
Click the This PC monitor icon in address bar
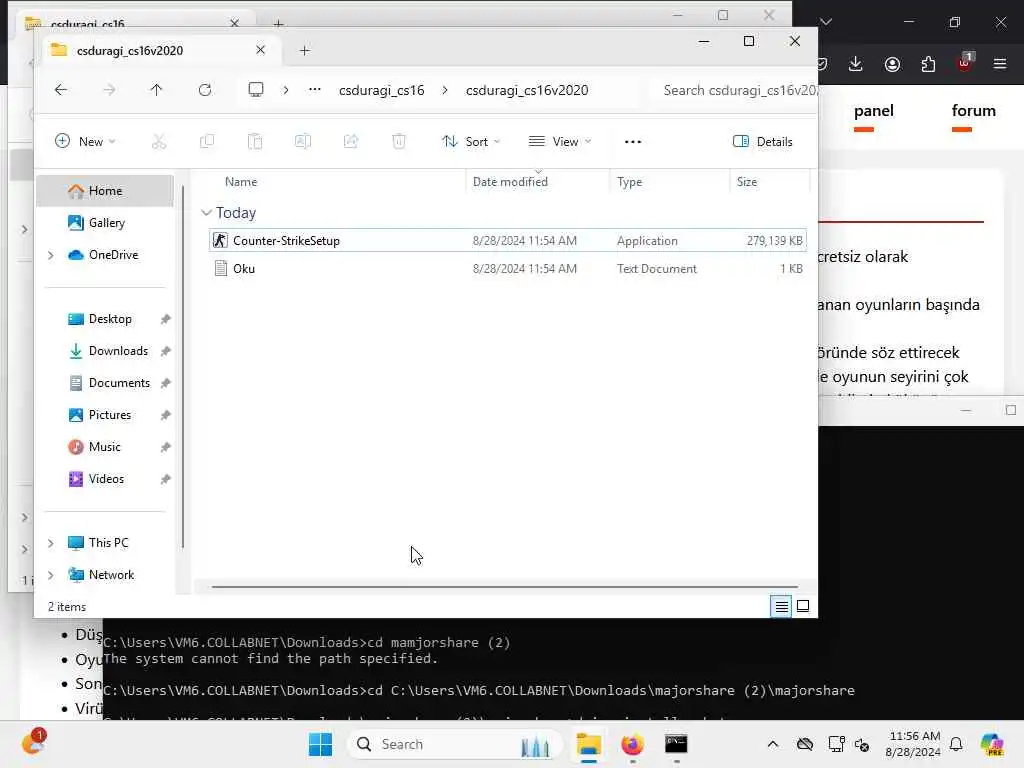pyautogui.click(x=256, y=90)
